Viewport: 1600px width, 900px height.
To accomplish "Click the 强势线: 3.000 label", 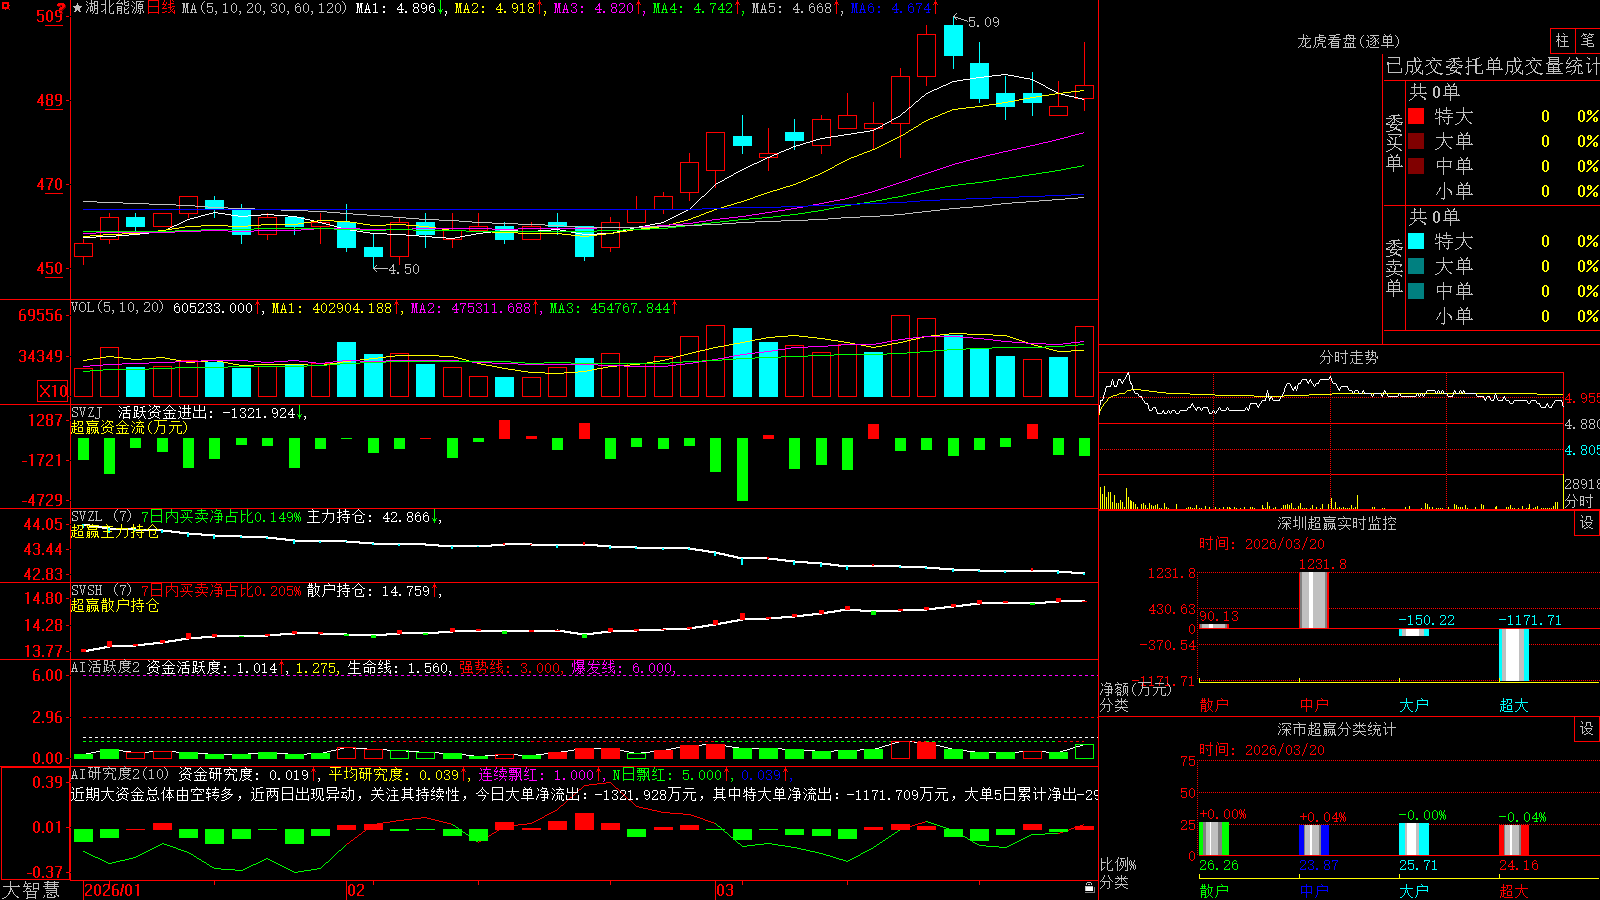I will 511,668.
